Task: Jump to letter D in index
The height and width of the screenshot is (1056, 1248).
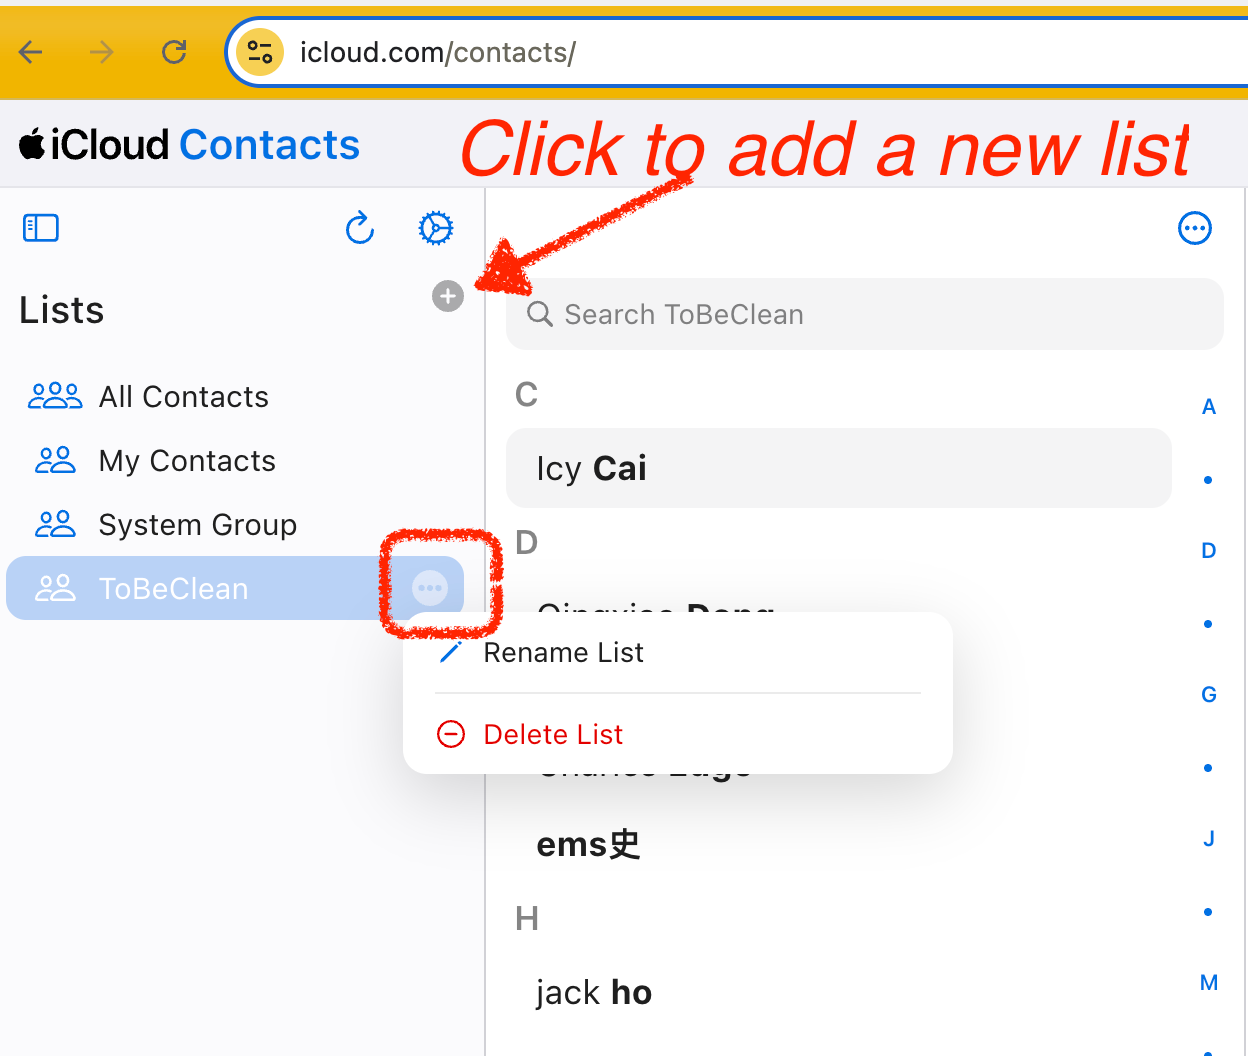Action: (1209, 551)
